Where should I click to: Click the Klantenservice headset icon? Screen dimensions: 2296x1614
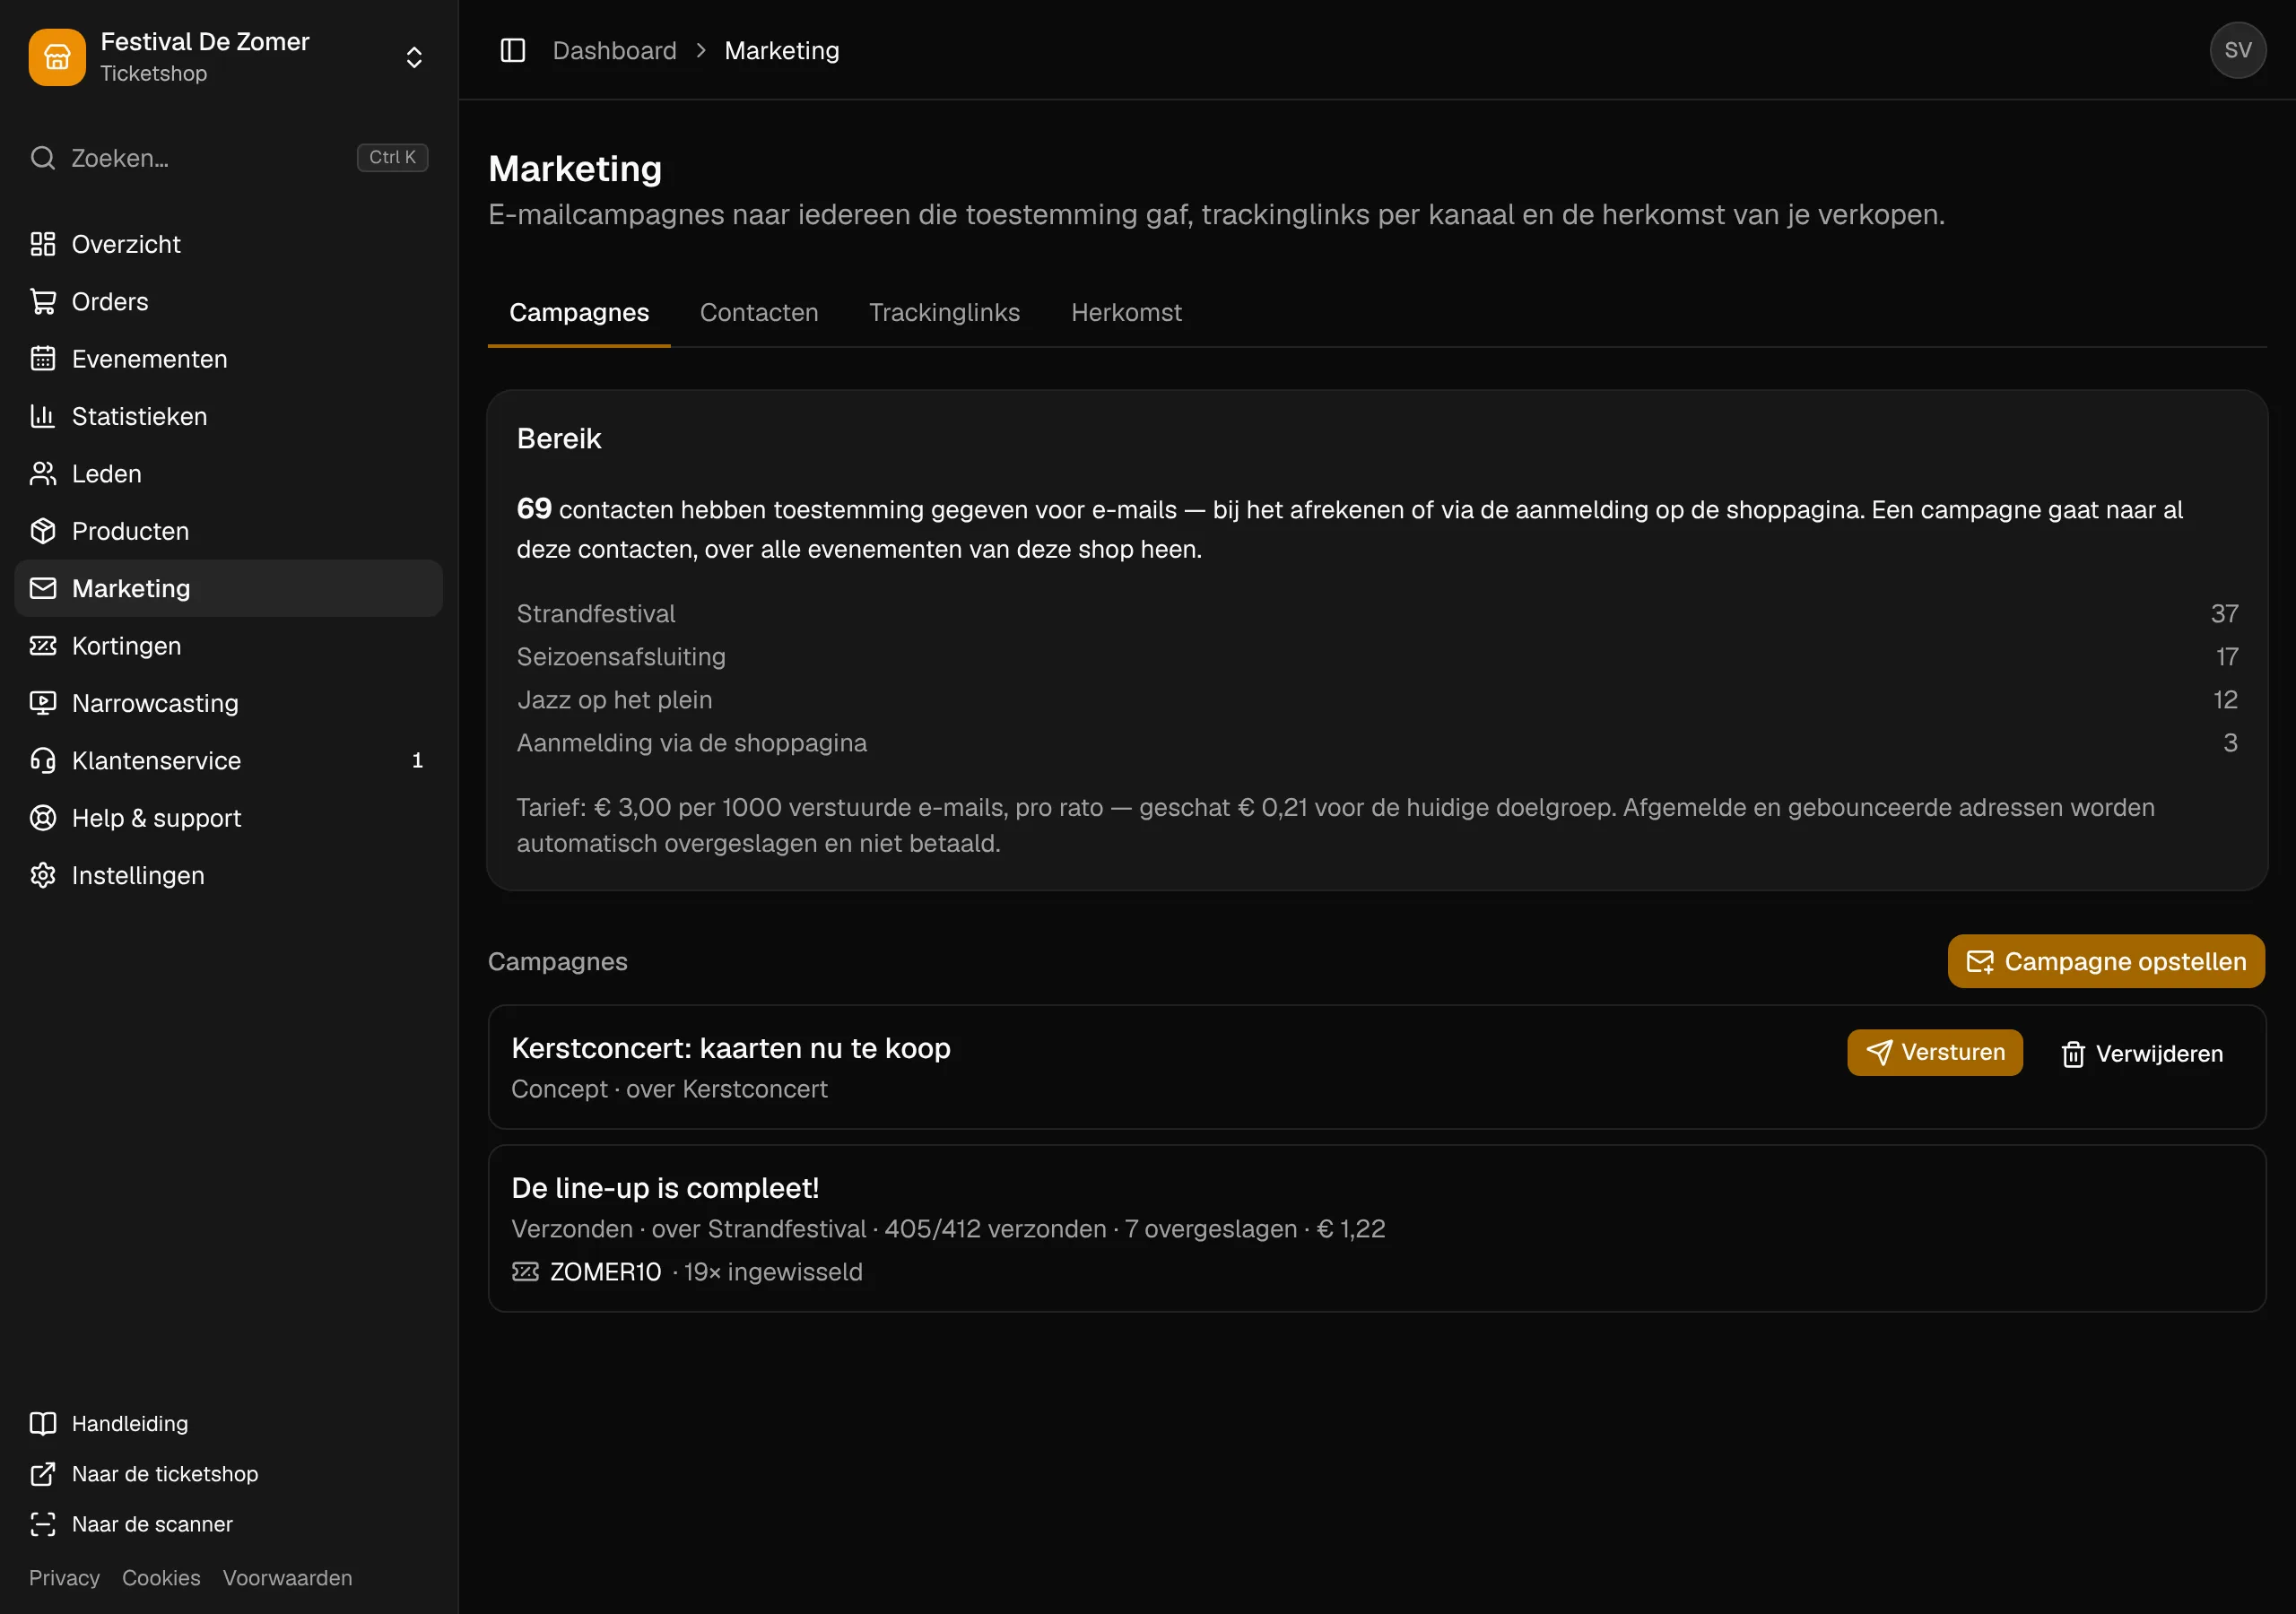tap(43, 760)
